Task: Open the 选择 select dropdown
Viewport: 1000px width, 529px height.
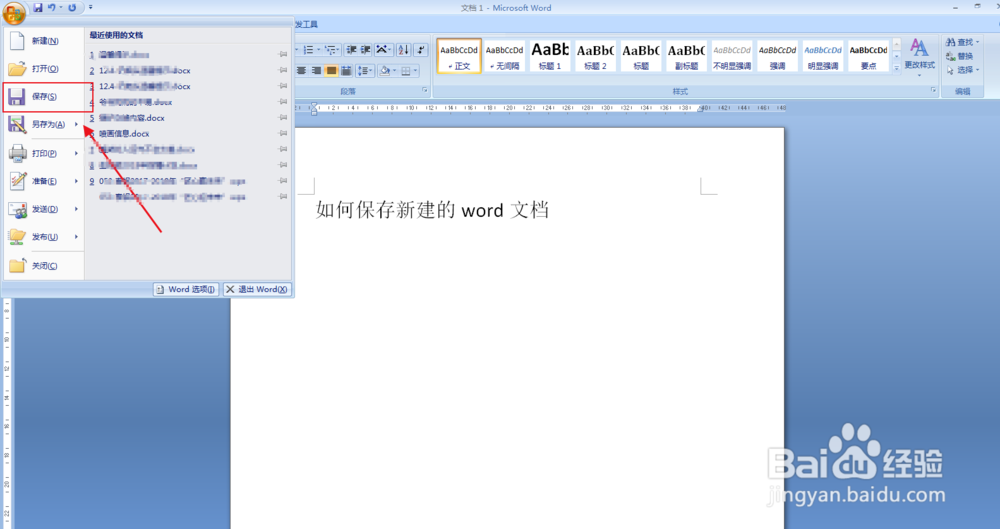Action: coord(962,70)
